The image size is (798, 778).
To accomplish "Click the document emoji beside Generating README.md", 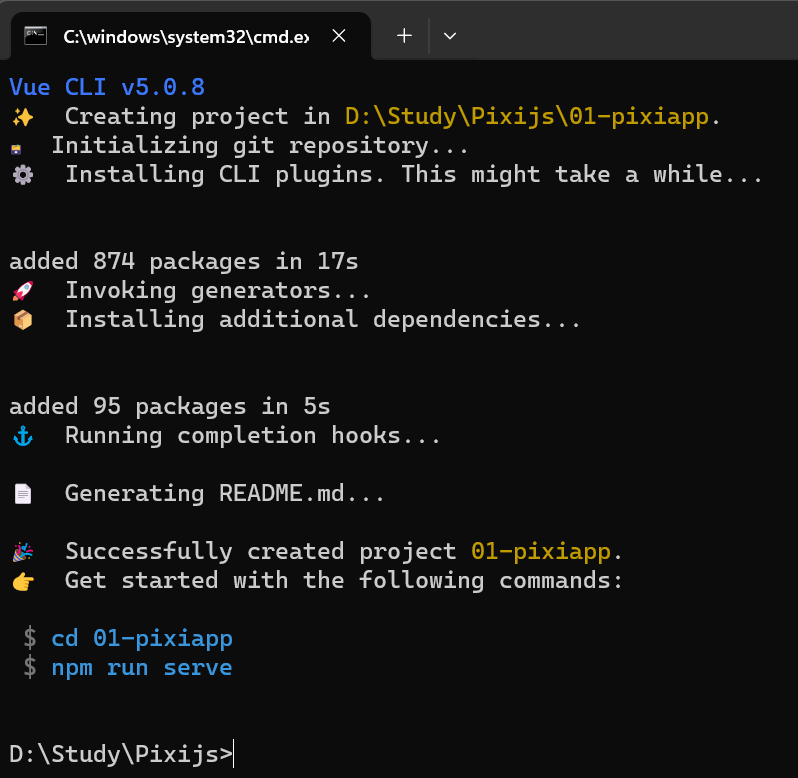I will coord(23,494).
